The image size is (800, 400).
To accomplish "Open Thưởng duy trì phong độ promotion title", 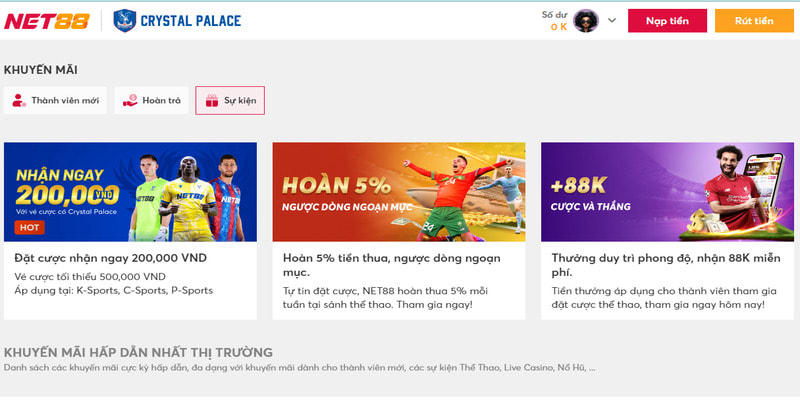I will 666,265.
